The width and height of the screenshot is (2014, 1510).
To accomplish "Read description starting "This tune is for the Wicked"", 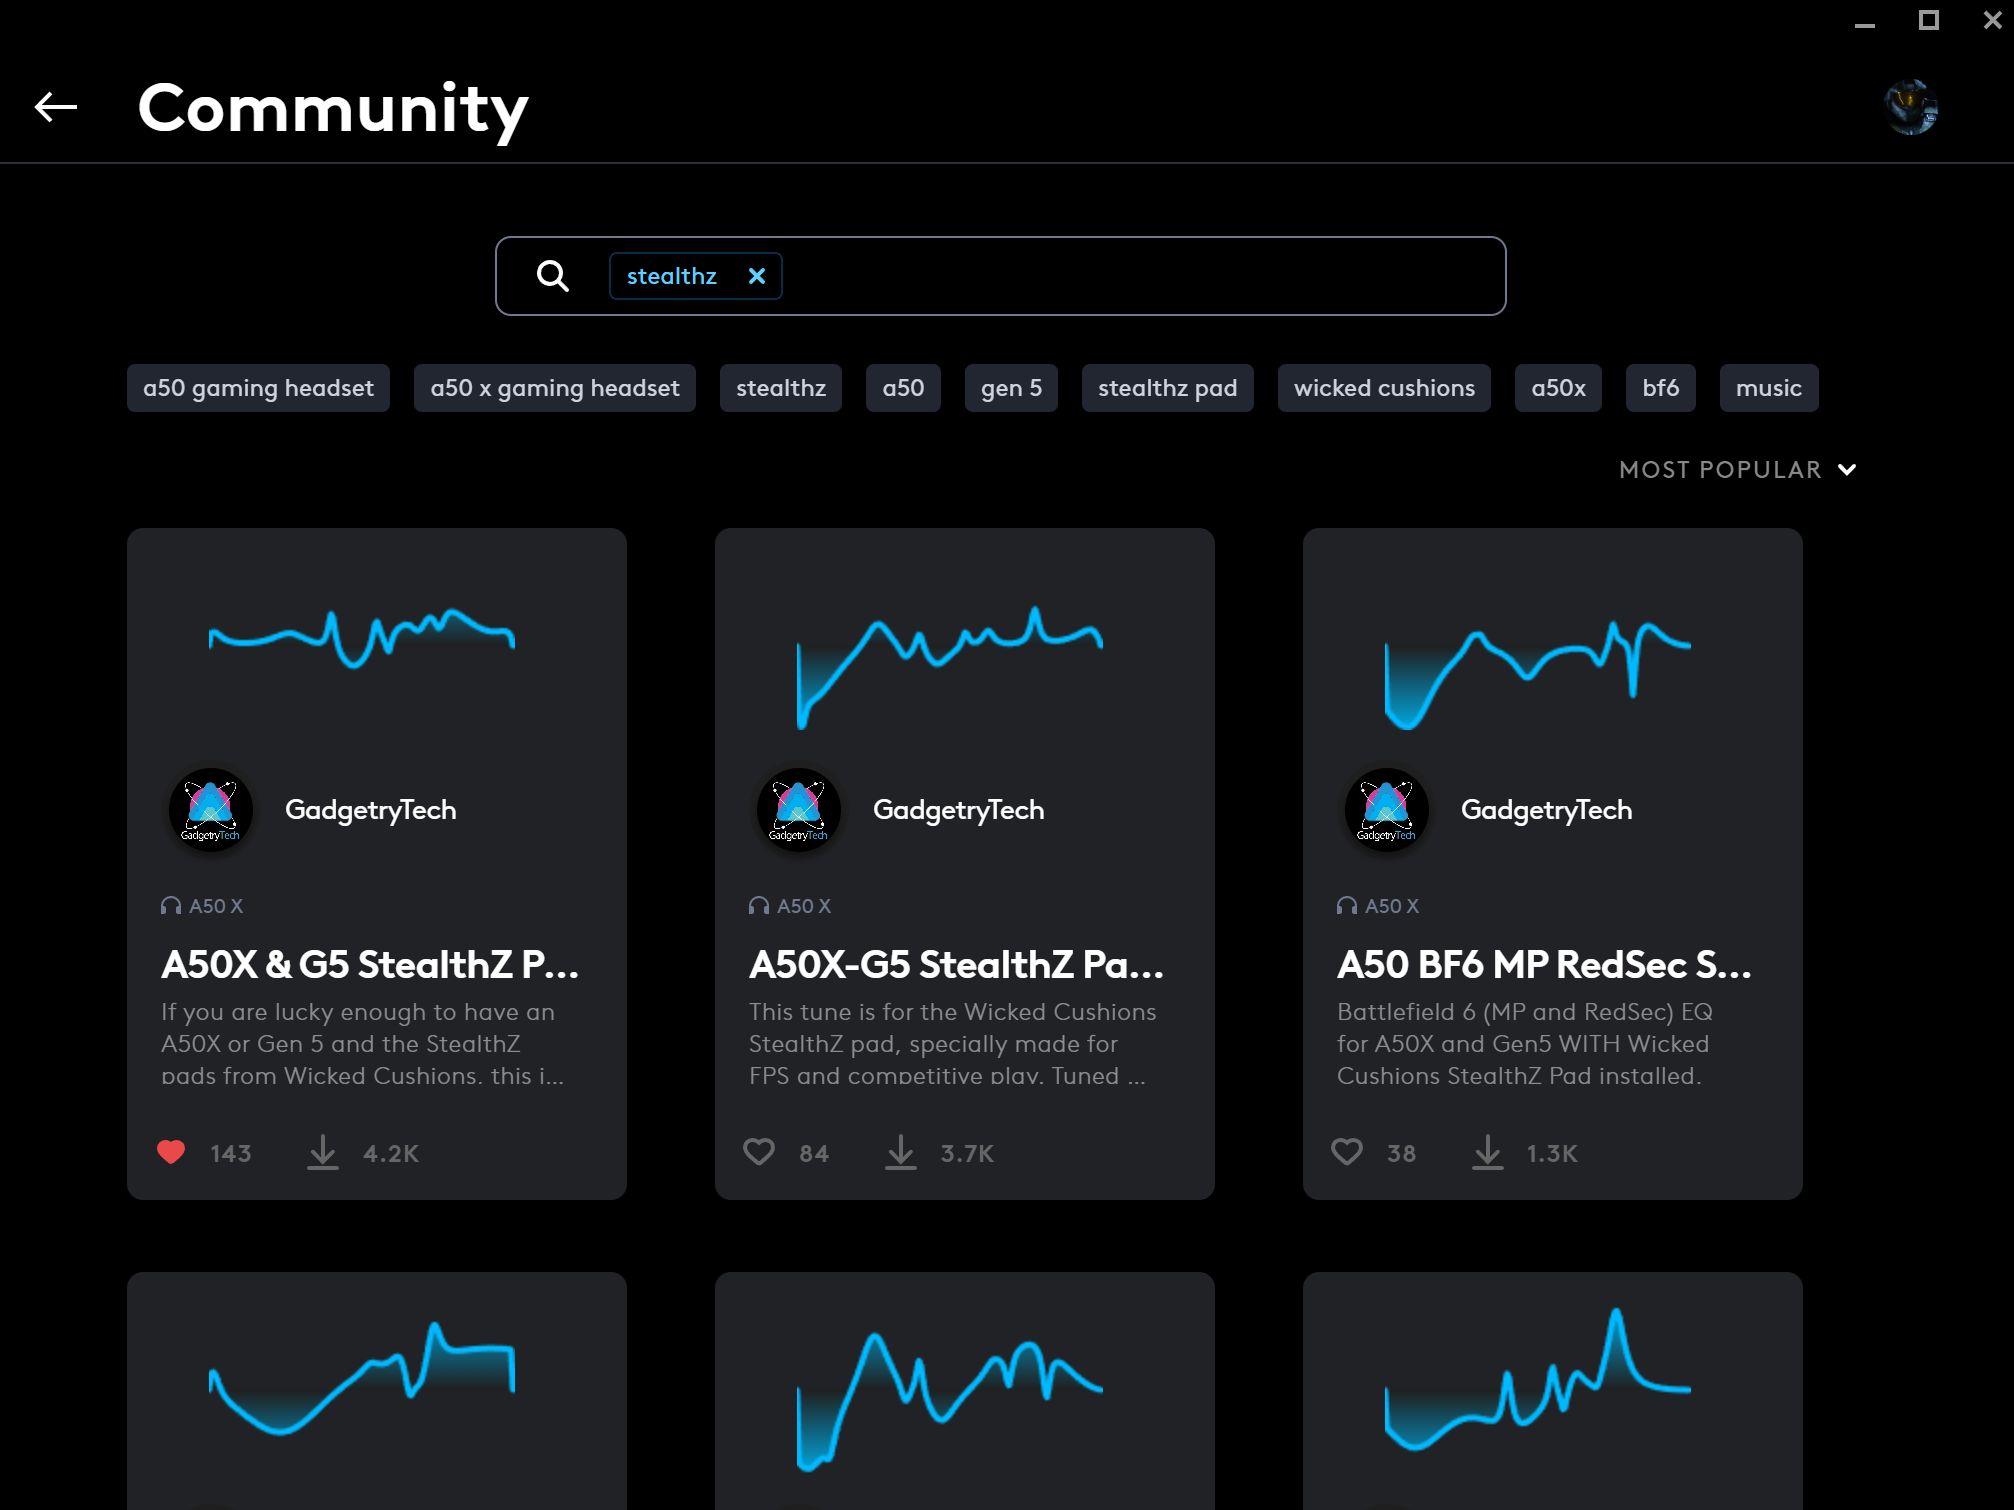I will 953,1043.
